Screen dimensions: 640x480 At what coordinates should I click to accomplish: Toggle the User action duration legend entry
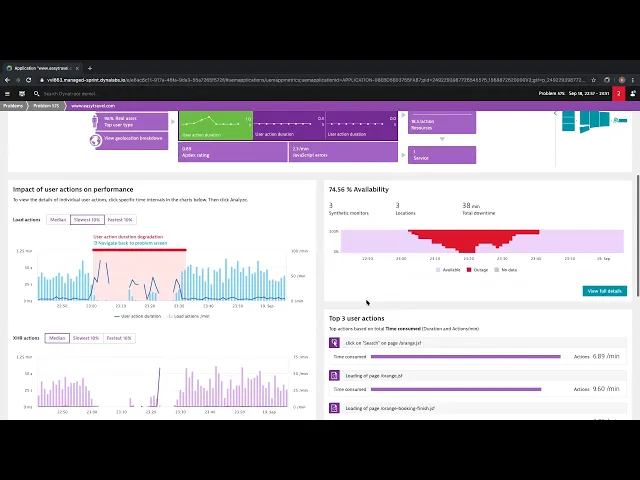tap(138, 316)
